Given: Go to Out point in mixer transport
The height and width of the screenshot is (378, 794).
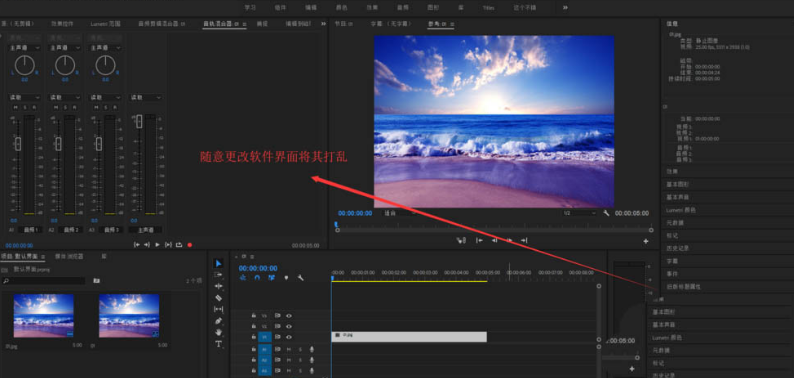Looking at the screenshot, I should (146, 245).
